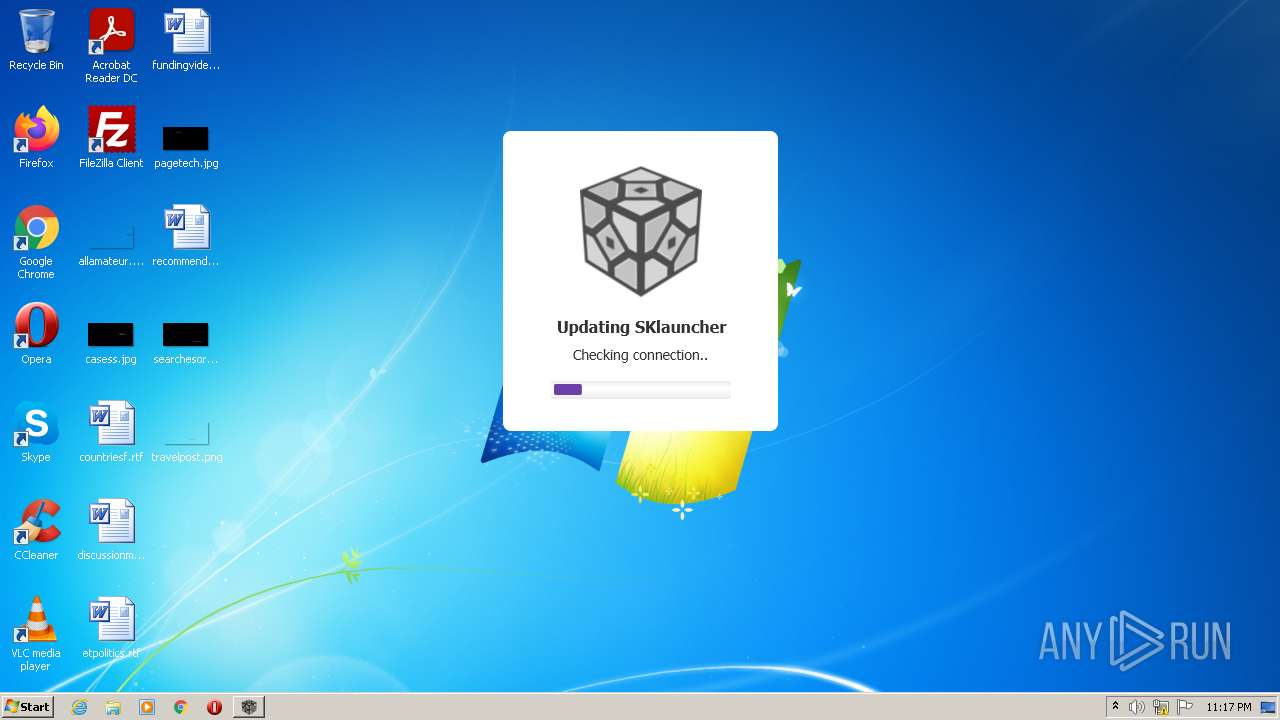Launch FileZilla Client shortcut

click(111, 138)
